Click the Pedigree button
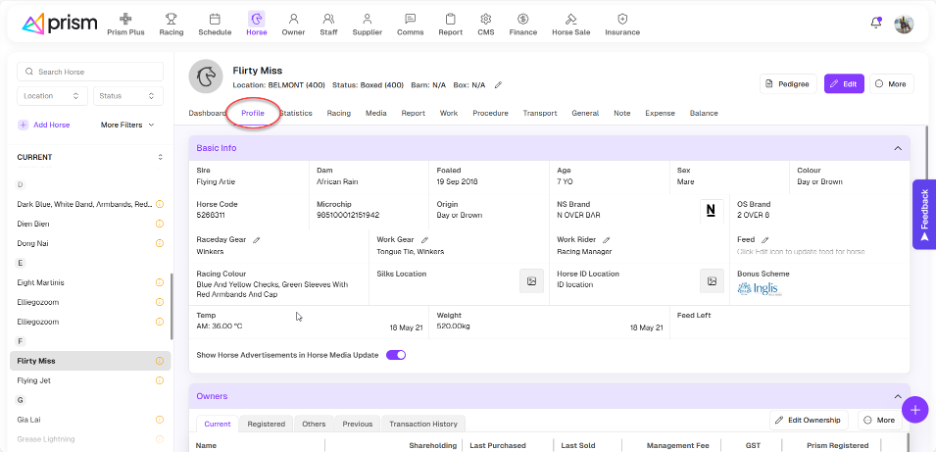The image size is (936, 452). pos(787,84)
